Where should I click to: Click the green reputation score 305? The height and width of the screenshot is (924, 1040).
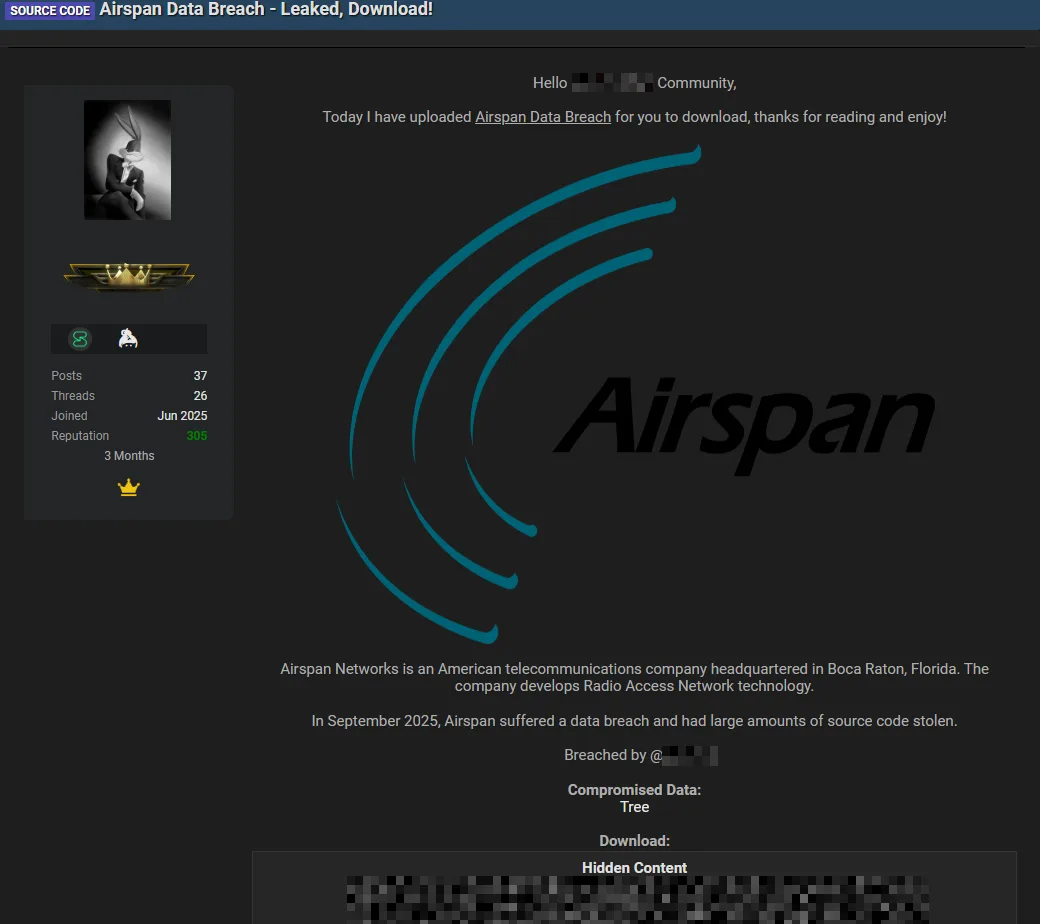coord(196,435)
